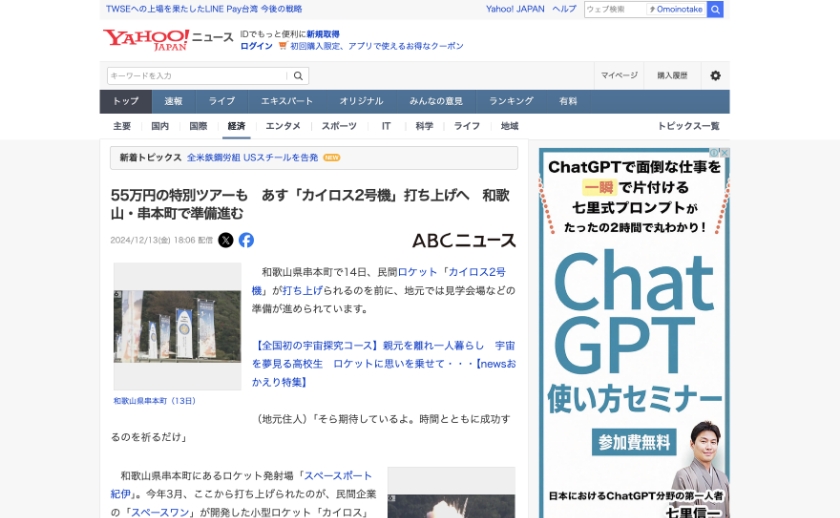Open the 速報 tab
This screenshot has width=840, height=518.
click(174, 101)
